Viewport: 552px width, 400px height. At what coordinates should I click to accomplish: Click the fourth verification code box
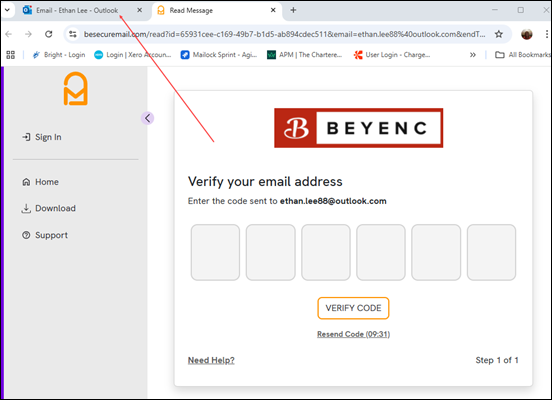[x=381, y=252]
